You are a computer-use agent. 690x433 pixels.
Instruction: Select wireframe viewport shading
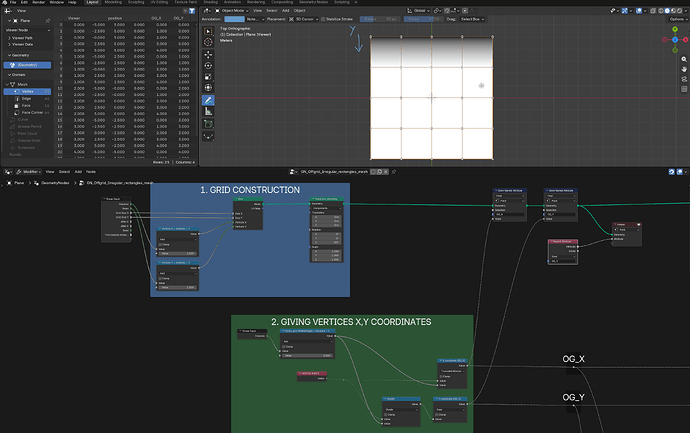661,11
